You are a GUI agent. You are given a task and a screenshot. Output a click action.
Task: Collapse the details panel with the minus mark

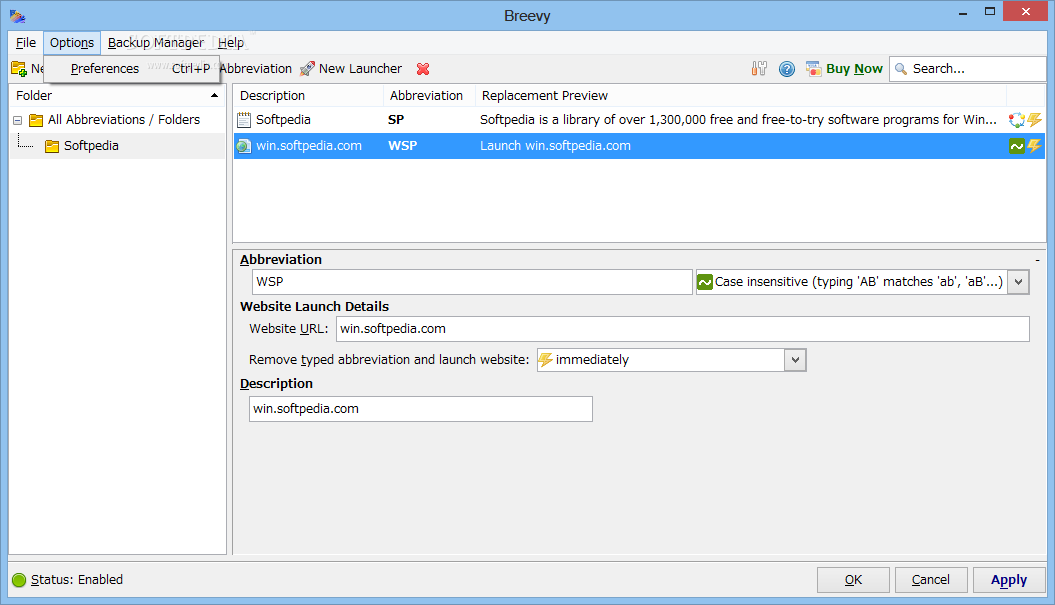pos(1038,260)
